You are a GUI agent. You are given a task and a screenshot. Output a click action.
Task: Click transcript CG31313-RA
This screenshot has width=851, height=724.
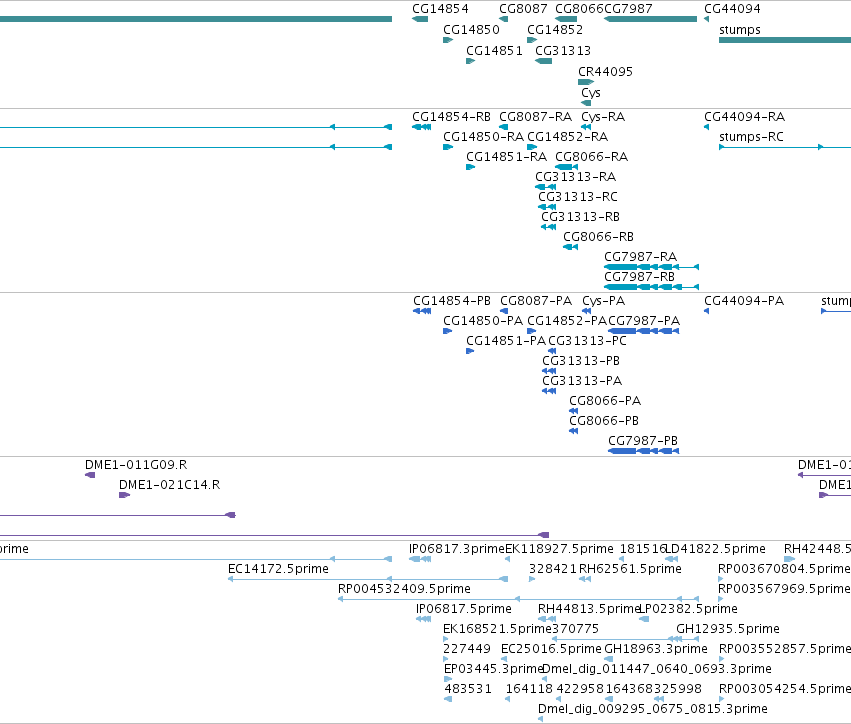point(545,187)
